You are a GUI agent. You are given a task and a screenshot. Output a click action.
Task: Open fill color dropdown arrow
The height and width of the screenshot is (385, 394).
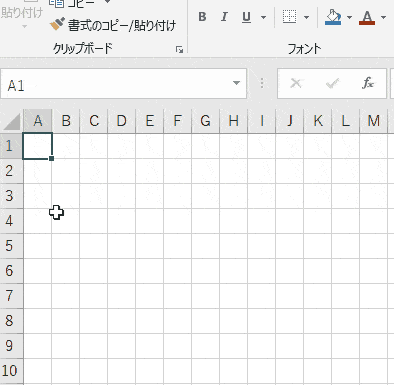coord(349,17)
